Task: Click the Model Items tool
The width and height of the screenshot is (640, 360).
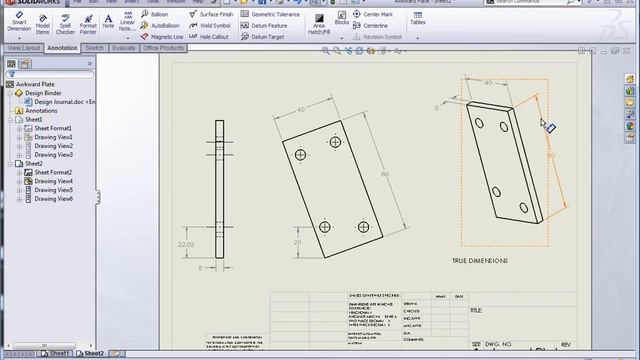Action: 42,24
